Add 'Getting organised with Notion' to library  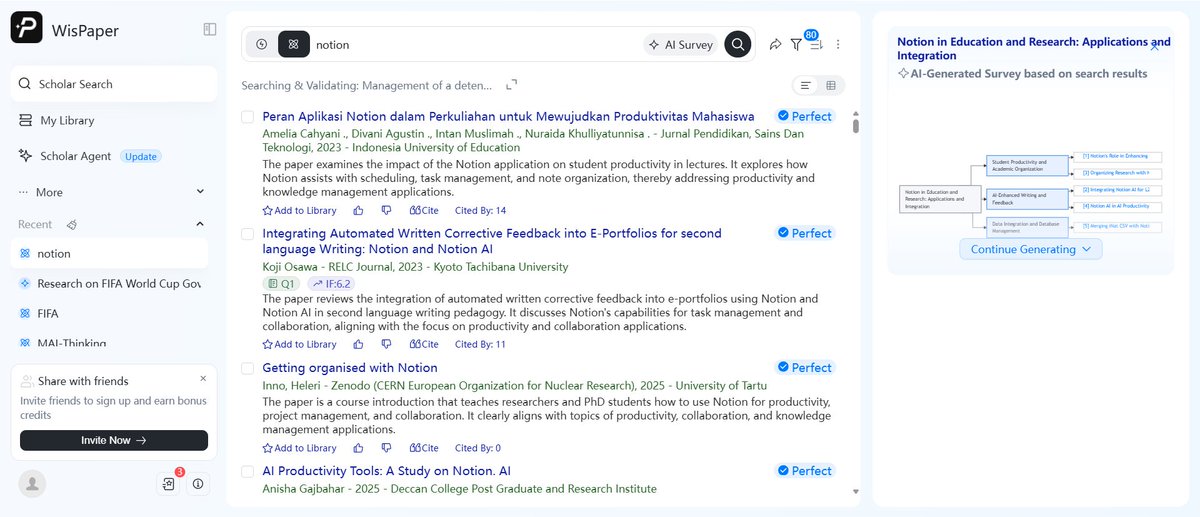pos(299,448)
